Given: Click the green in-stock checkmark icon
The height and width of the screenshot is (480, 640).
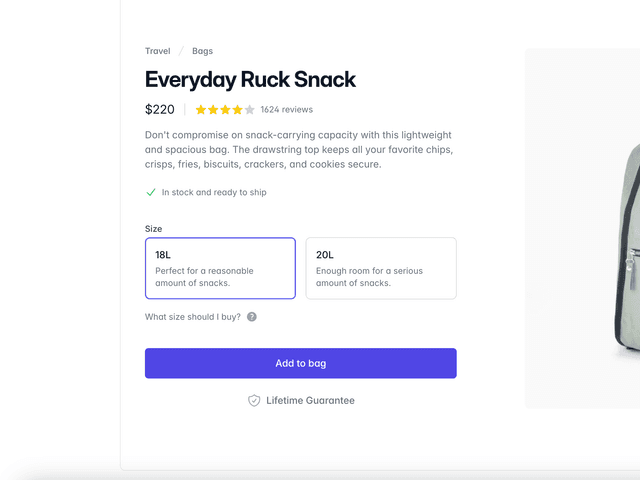Looking at the screenshot, I should (x=151, y=192).
